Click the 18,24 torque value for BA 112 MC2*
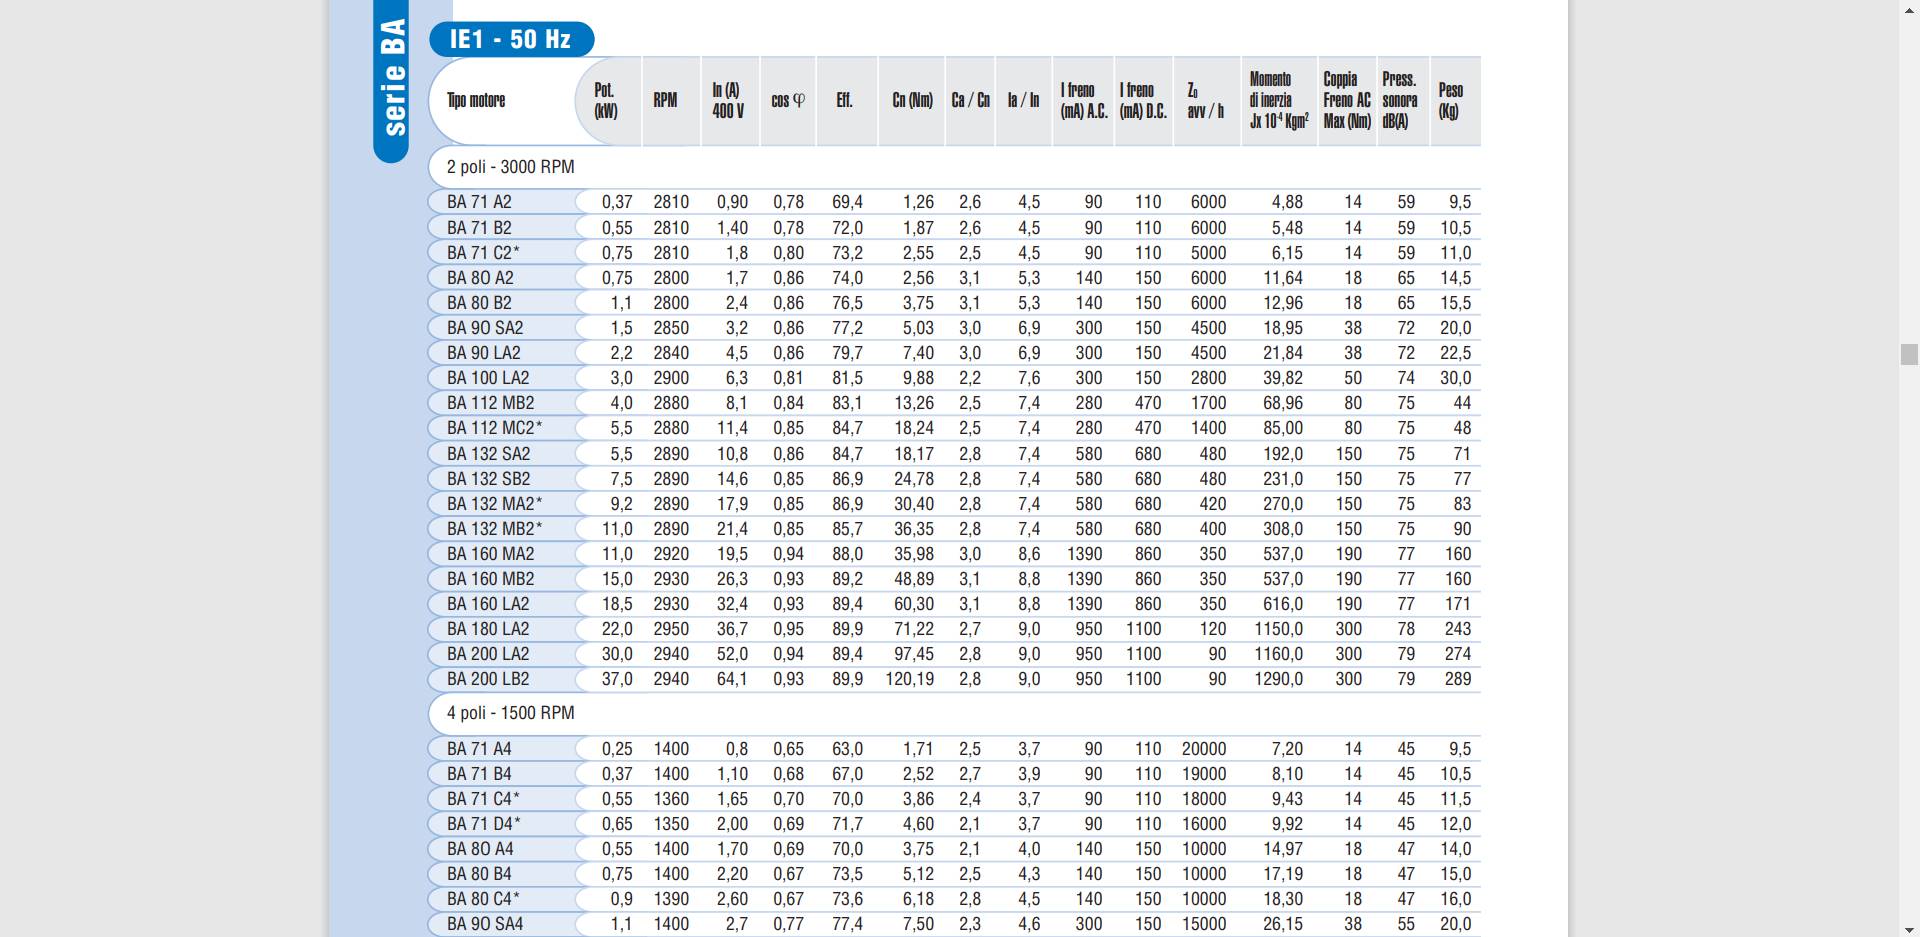 tap(914, 428)
